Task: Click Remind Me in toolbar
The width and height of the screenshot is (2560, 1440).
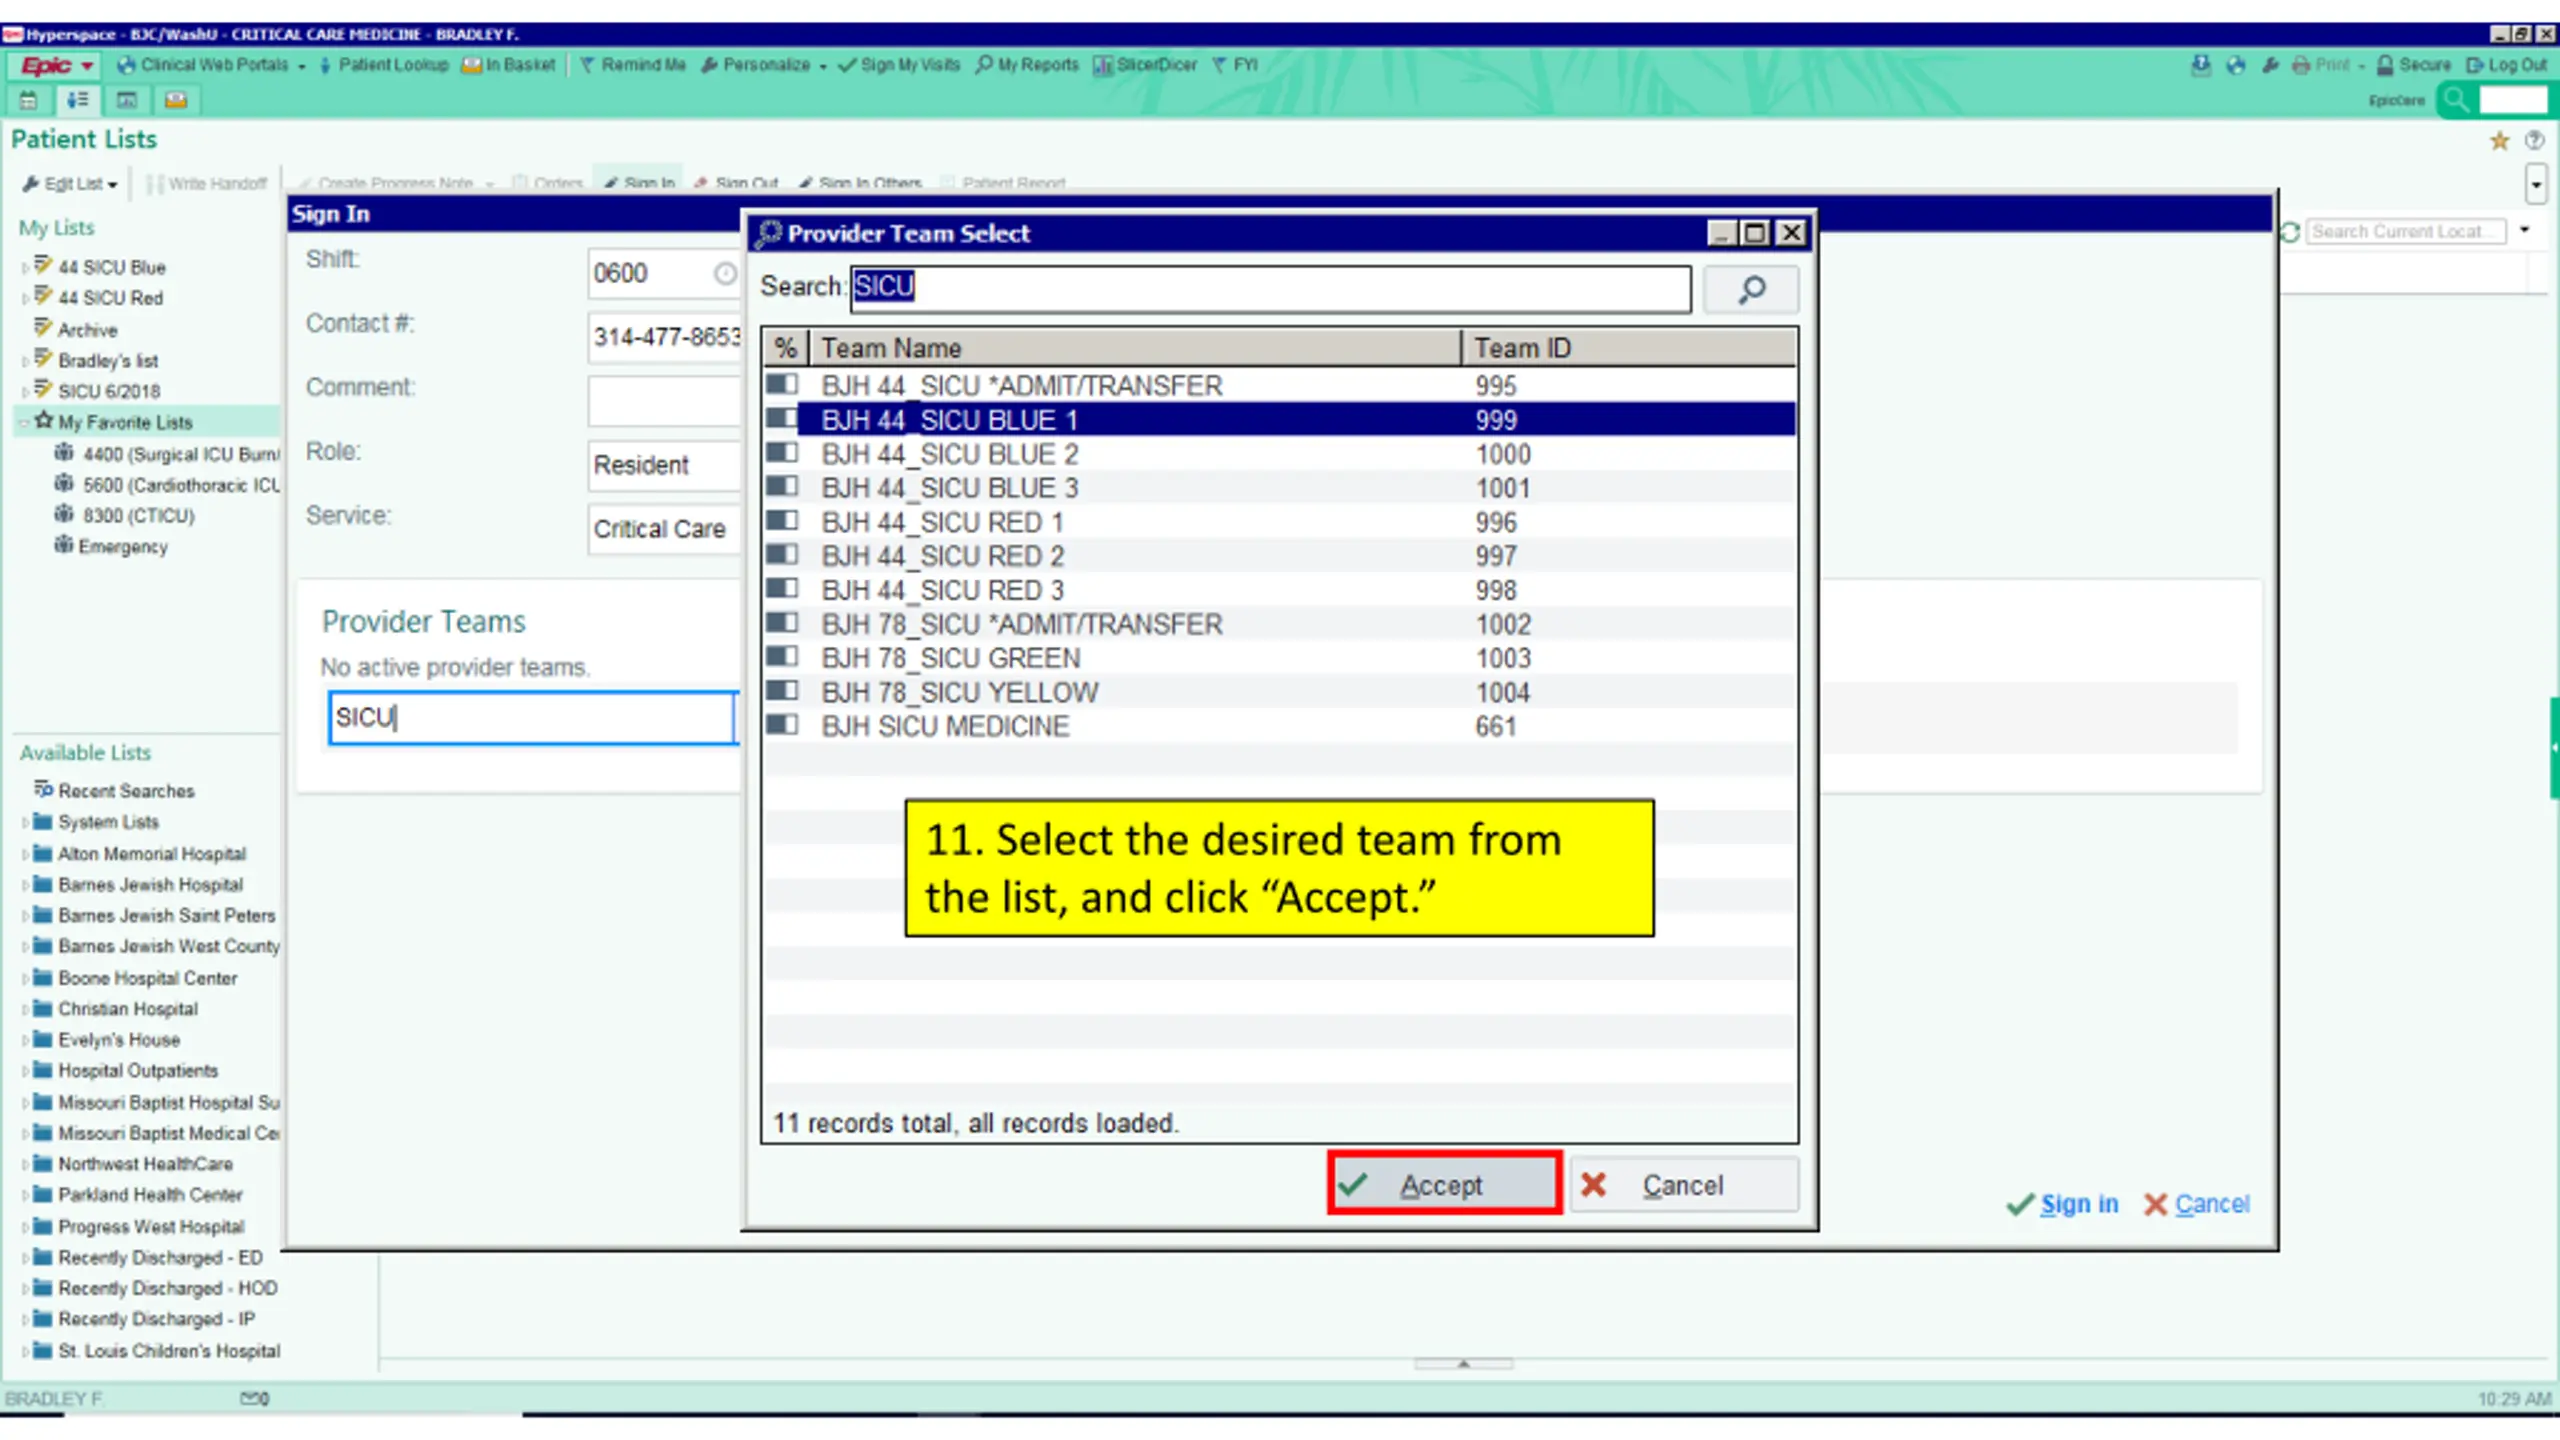Action: click(633, 65)
